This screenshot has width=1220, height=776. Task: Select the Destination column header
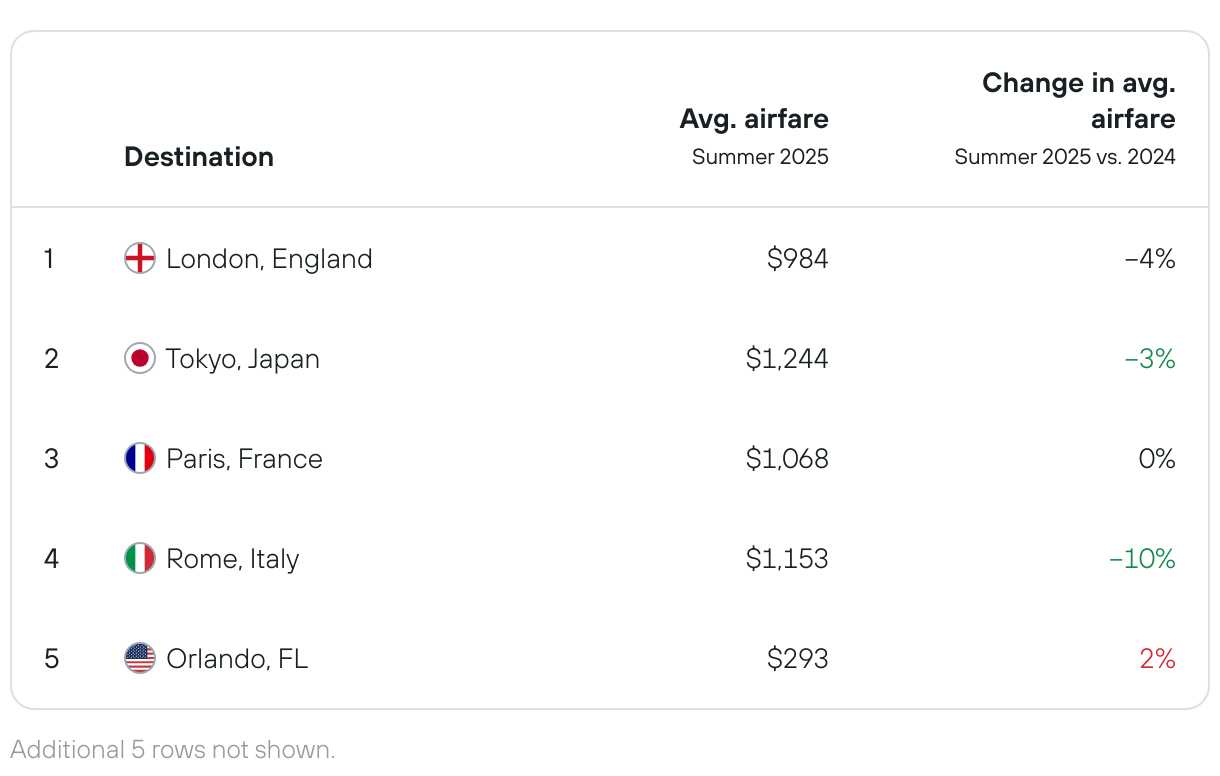point(199,157)
